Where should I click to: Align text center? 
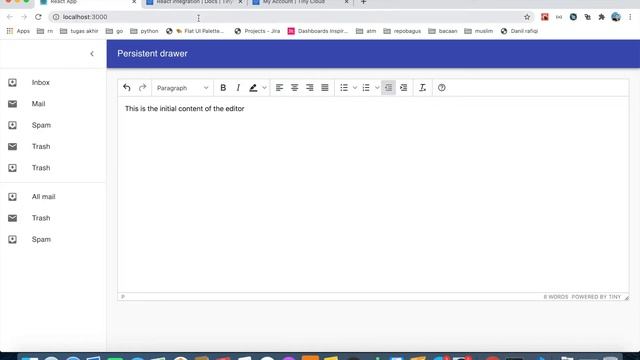tap(294, 88)
